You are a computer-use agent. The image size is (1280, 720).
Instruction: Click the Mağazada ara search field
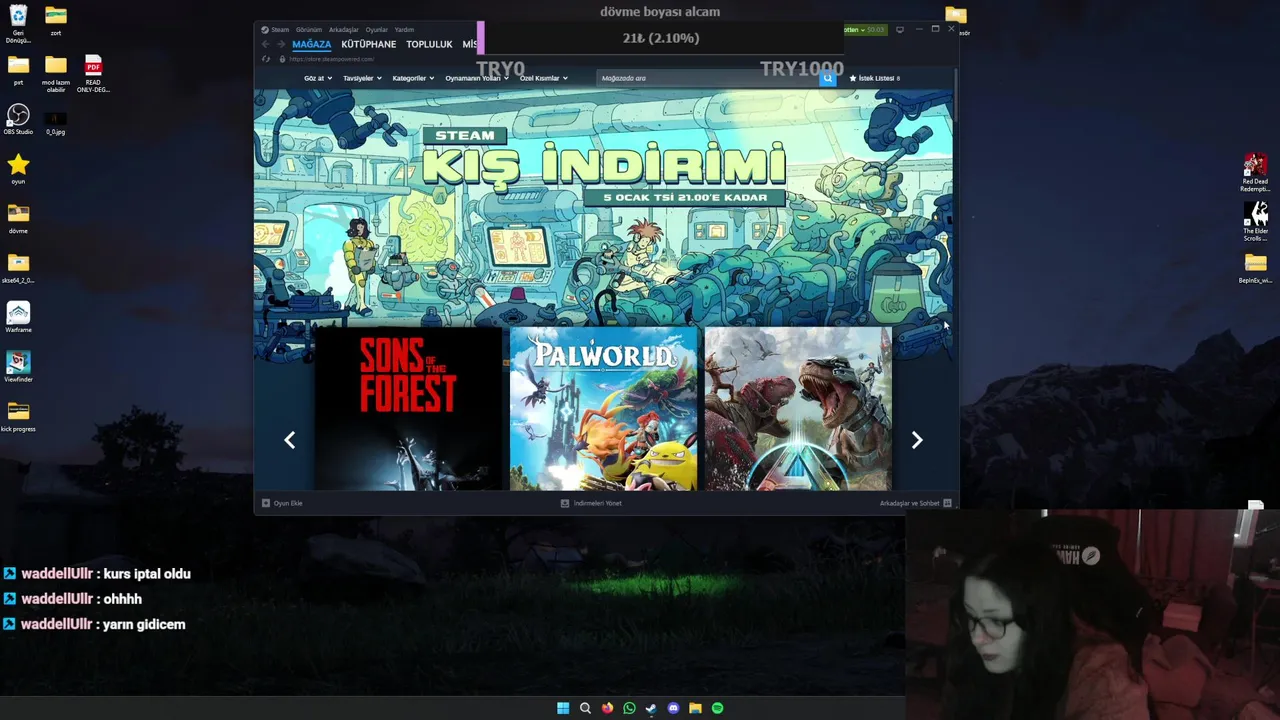point(708,78)
